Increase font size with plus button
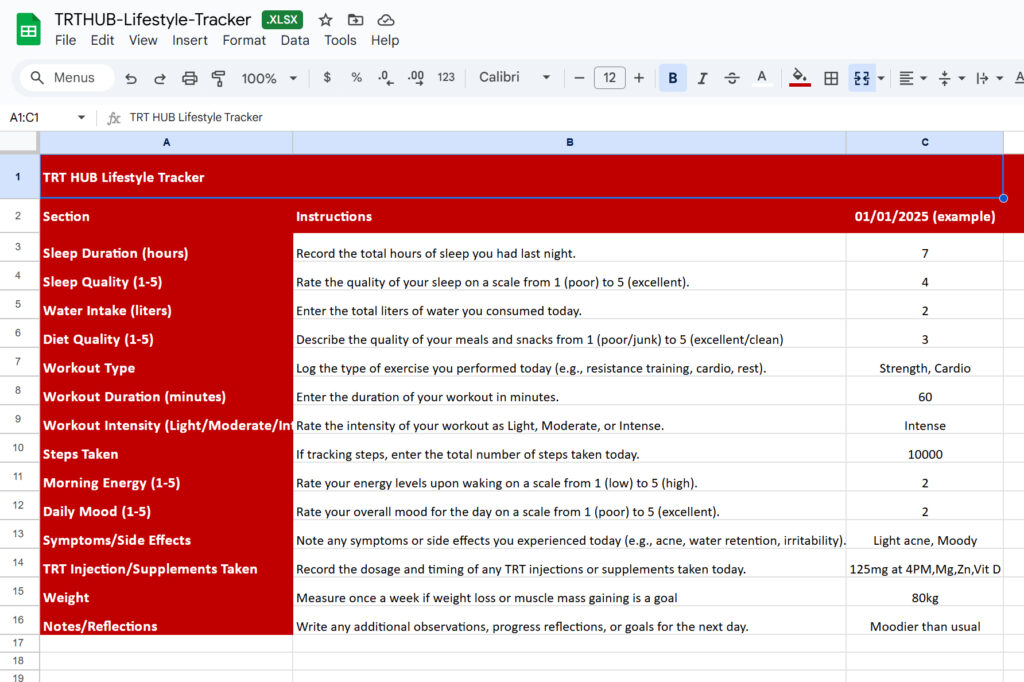The width and height of the screenshot is (1024, 682). tap(639, 78)
